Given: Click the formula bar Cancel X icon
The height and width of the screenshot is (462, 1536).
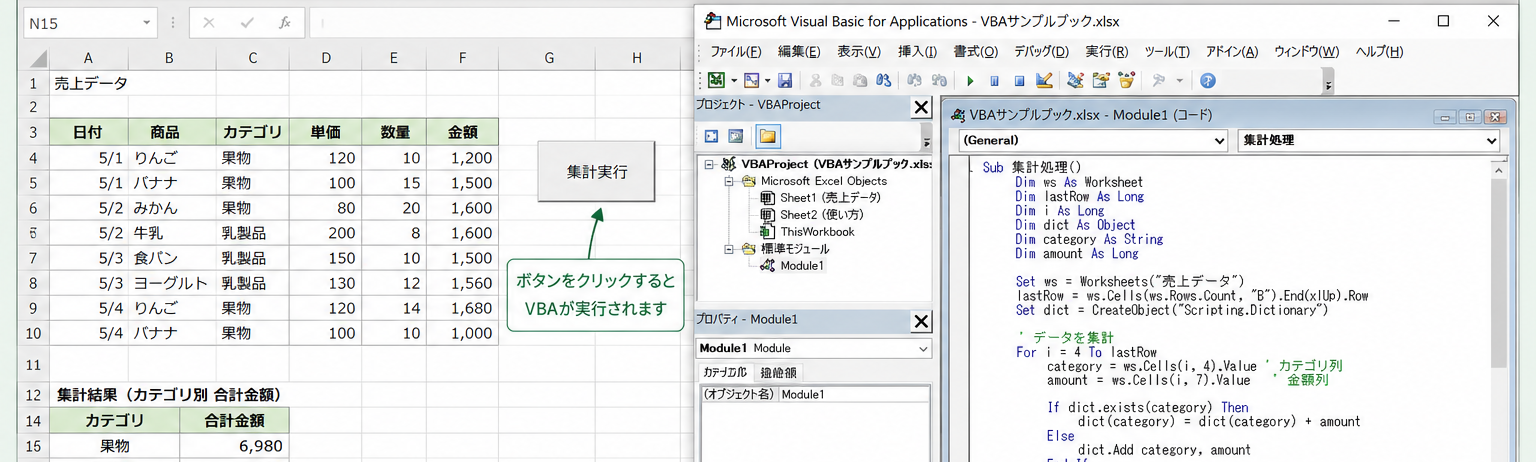Looking at the screenshot, I should click(x=209, y=23).
